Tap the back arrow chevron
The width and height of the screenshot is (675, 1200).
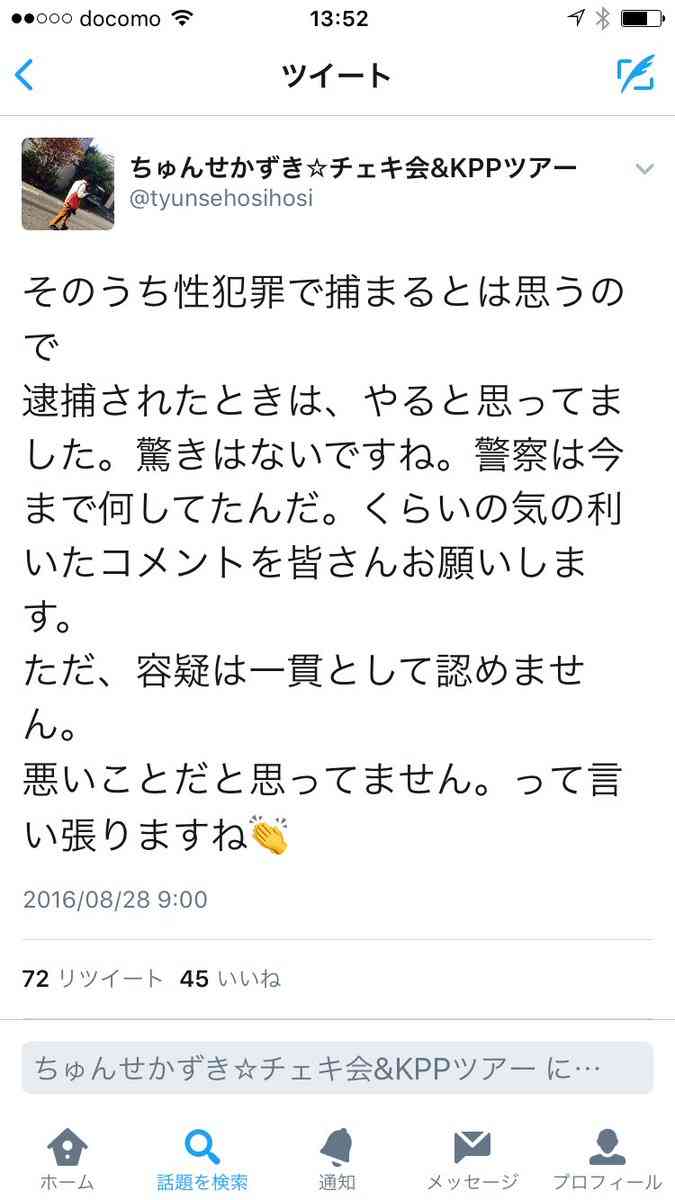coord(24,75)
